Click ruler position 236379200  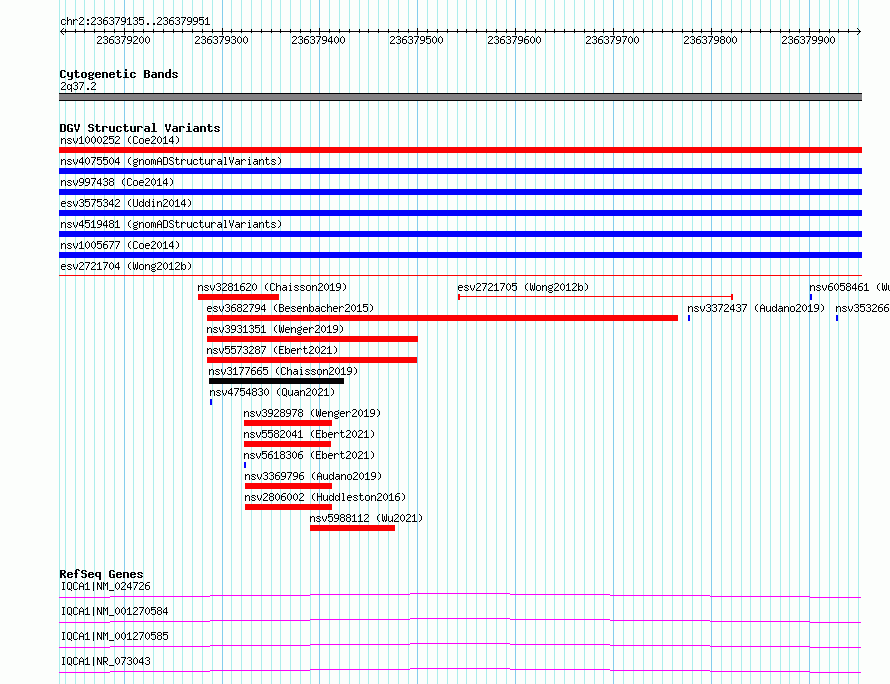(x=123, y=40)
